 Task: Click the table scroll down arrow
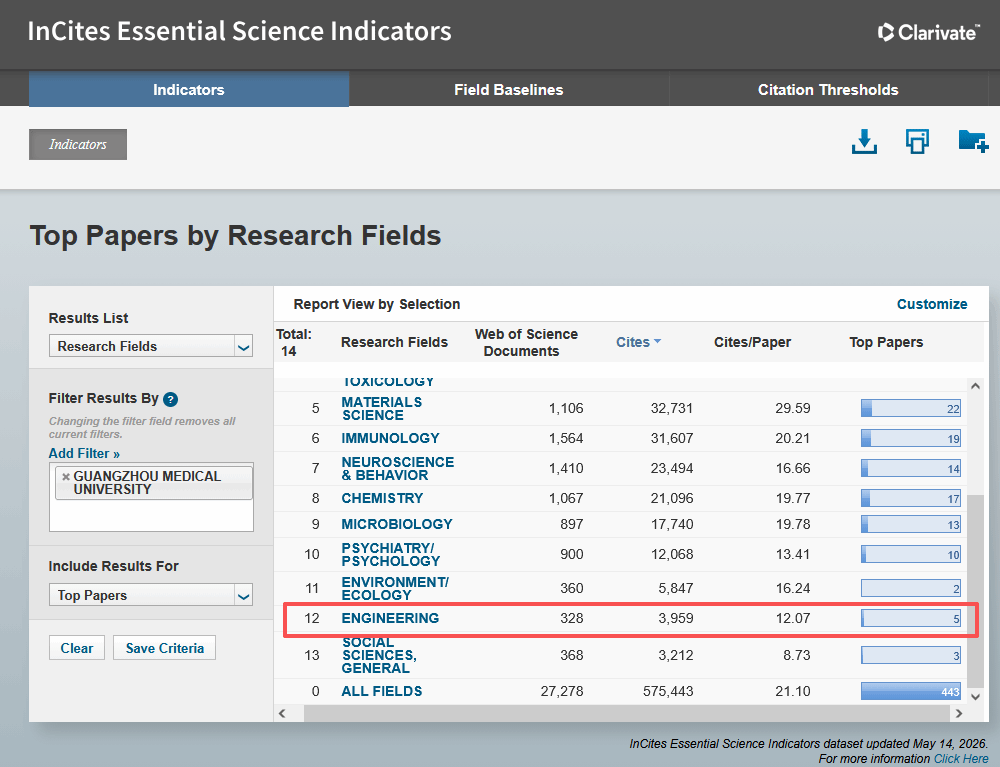coord(975,696)
